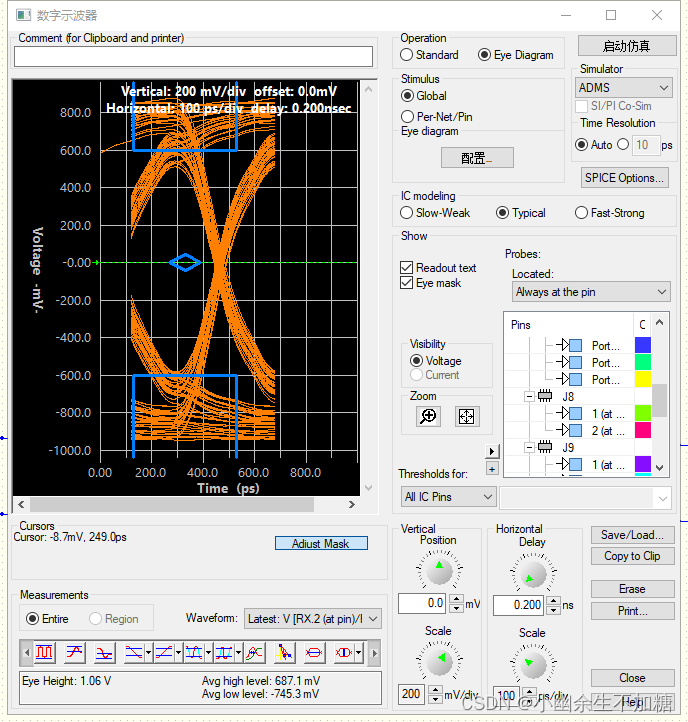Select the falling-edge time measurement icon

coord(134,652)
